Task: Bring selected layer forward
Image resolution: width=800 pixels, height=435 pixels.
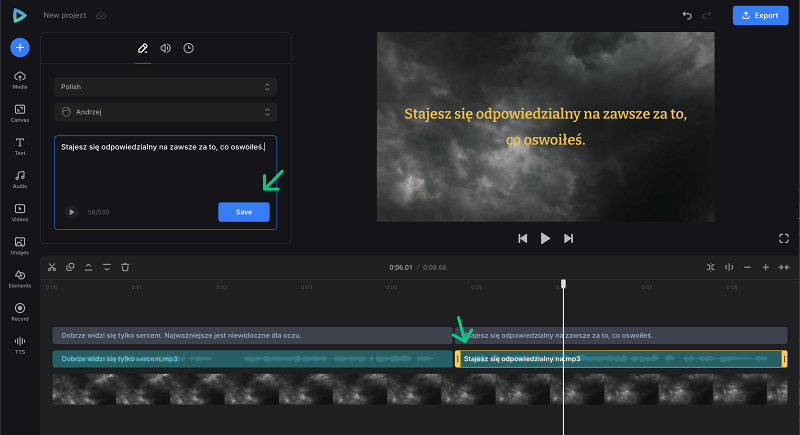Action: pyautogui.click(x=88, y=267)
